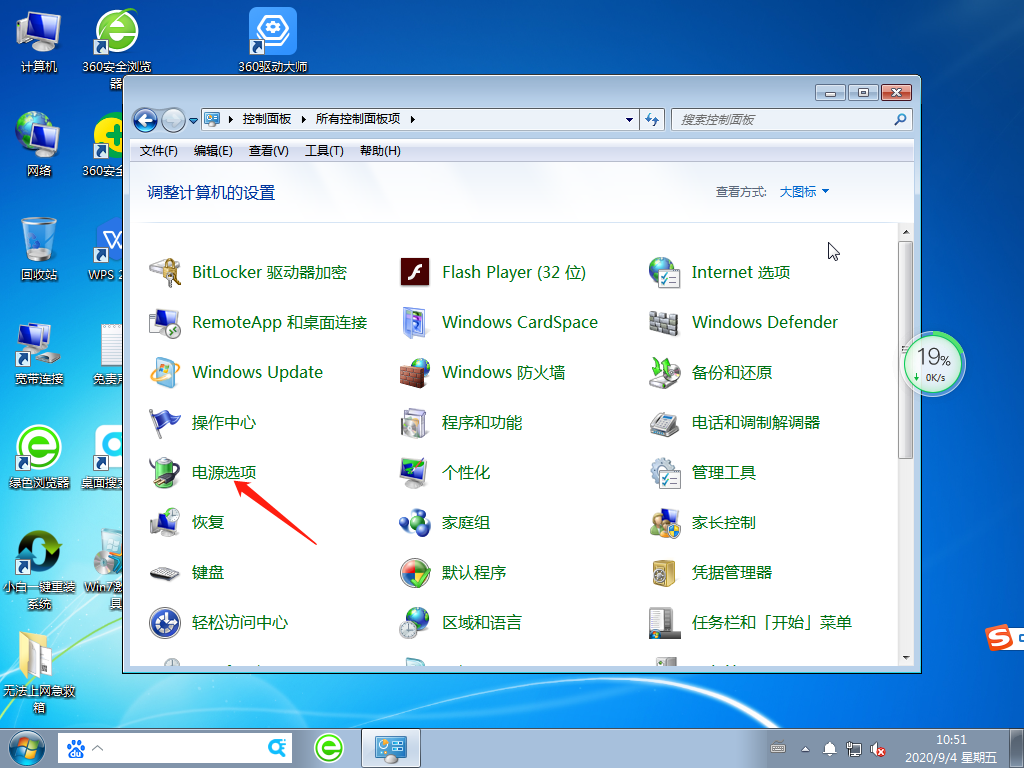This screenshot has height=768, width=1024.
Task: Click the 家长控制 icon
Action: point(665,522)
